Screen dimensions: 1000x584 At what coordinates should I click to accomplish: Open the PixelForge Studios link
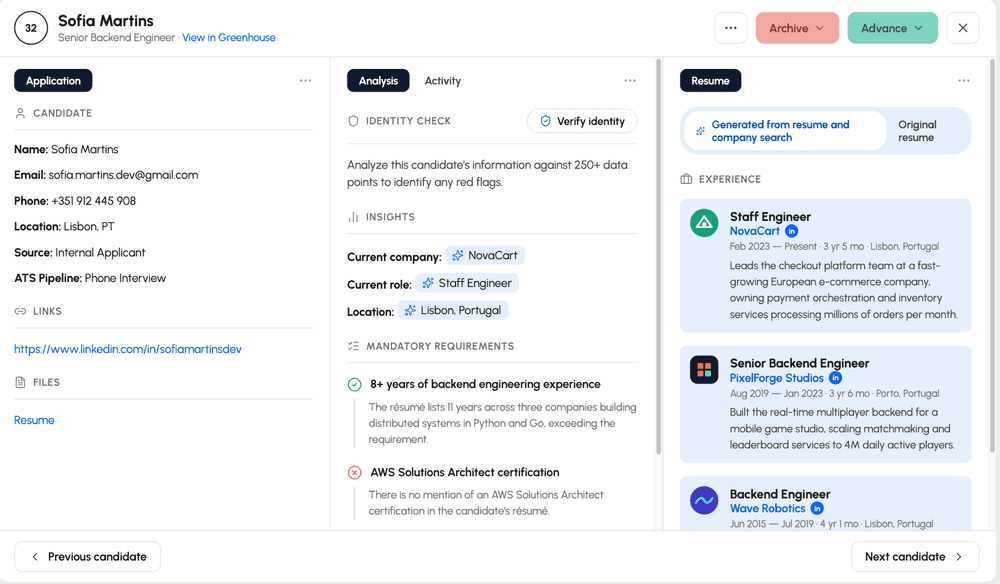(777, 378)
